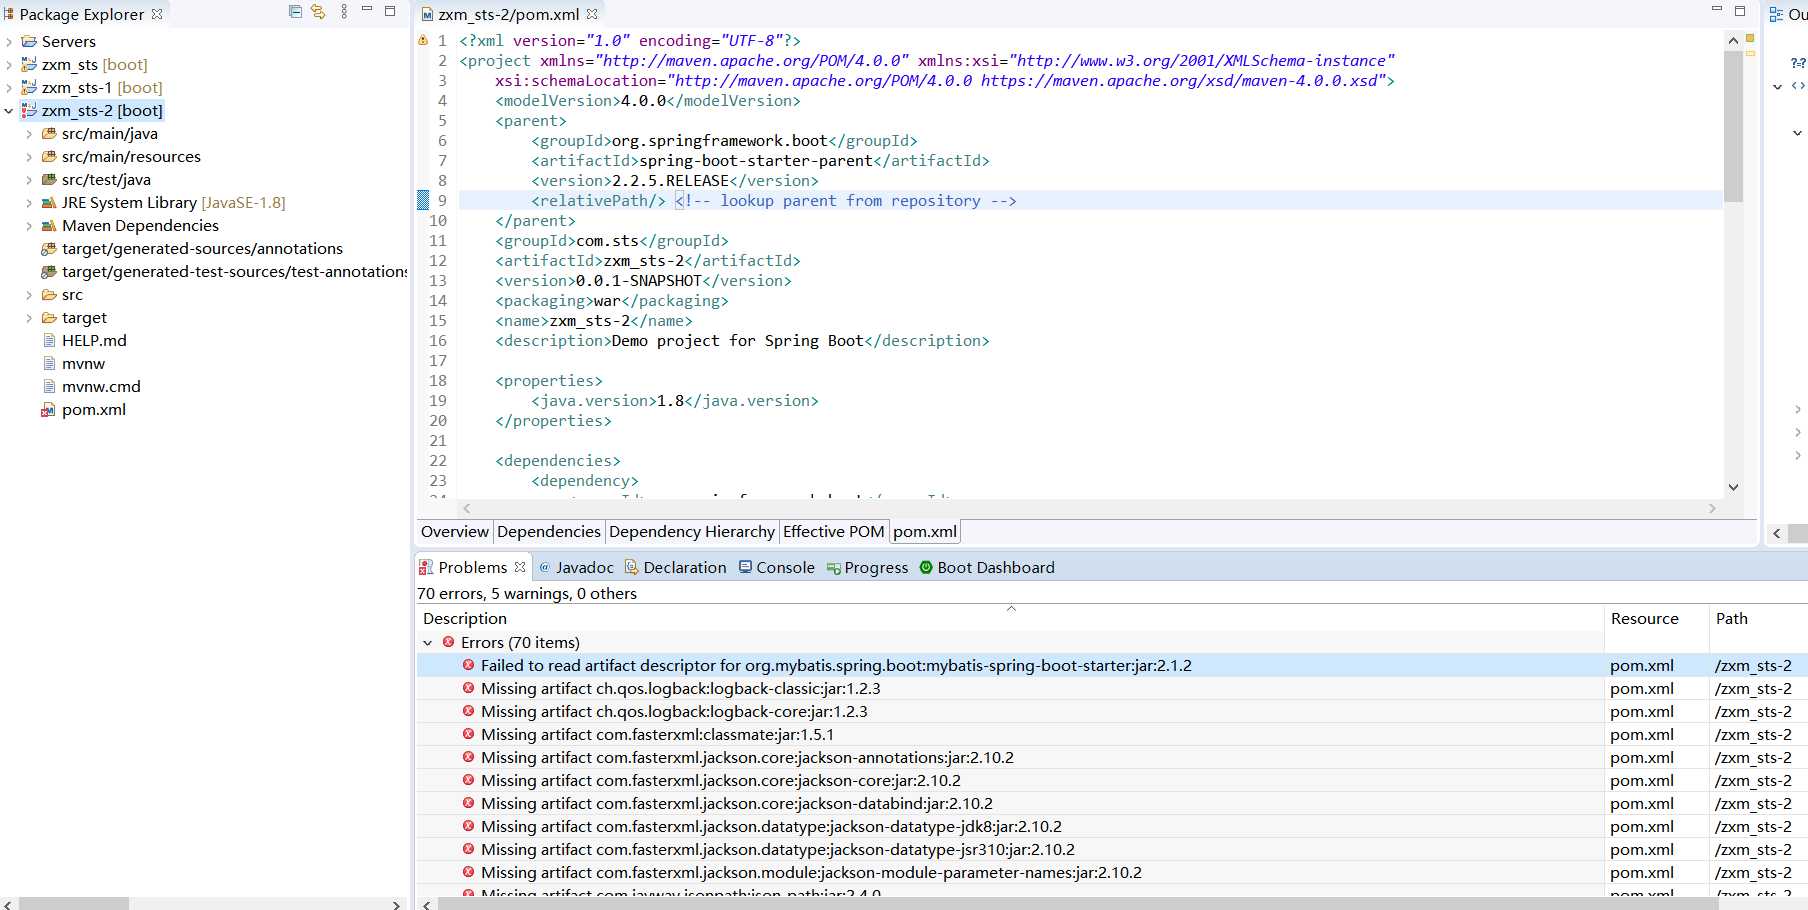This screenshot has height=910, width=1808.
Task: Open Package Explorer view menu
Action: (344, 12)
